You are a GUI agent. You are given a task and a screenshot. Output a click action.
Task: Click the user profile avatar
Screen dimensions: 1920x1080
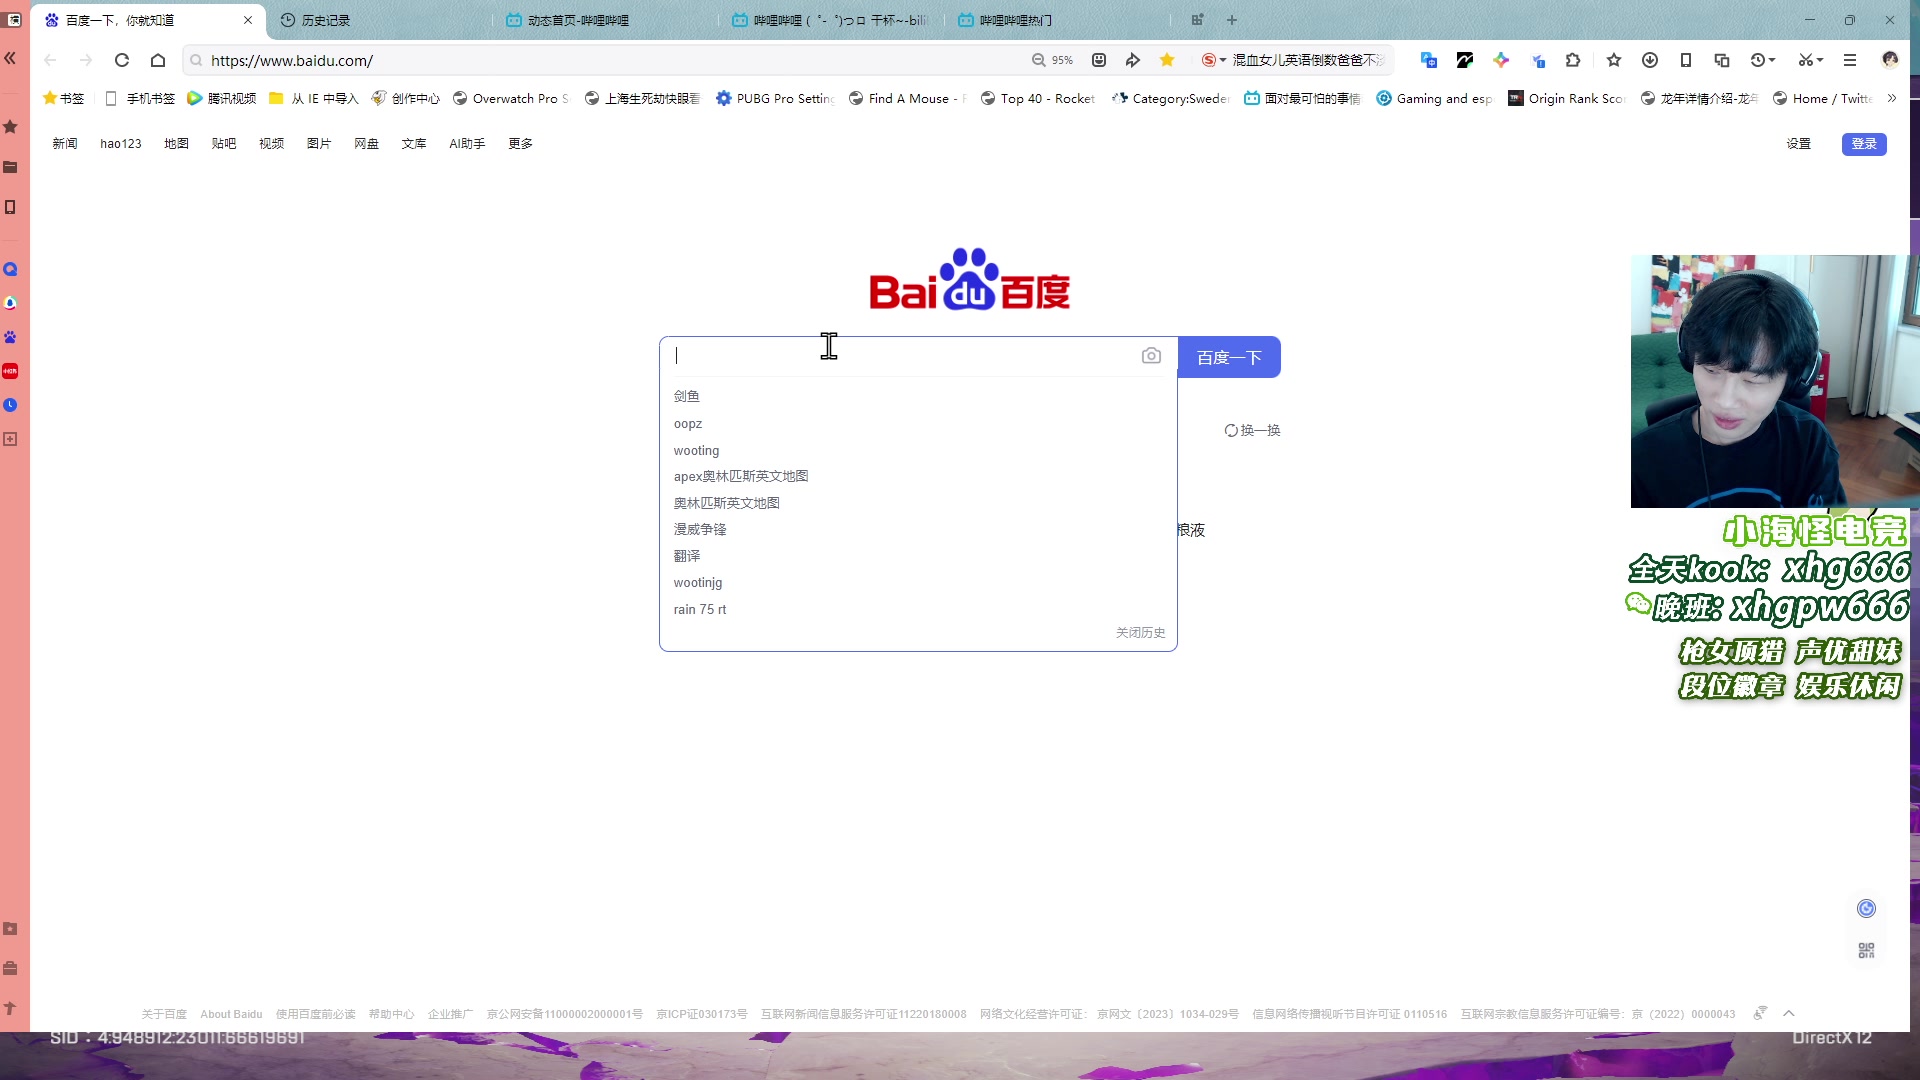tap(1890, 60)
